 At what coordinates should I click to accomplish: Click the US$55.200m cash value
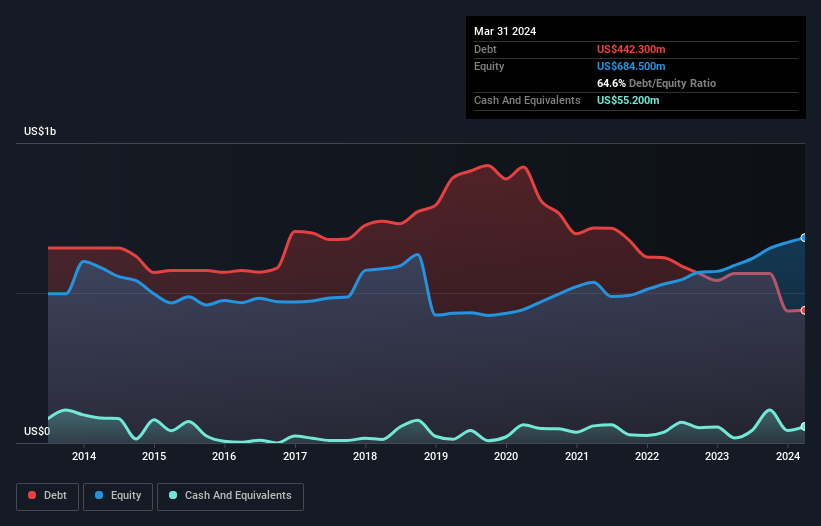pos(628,100)
